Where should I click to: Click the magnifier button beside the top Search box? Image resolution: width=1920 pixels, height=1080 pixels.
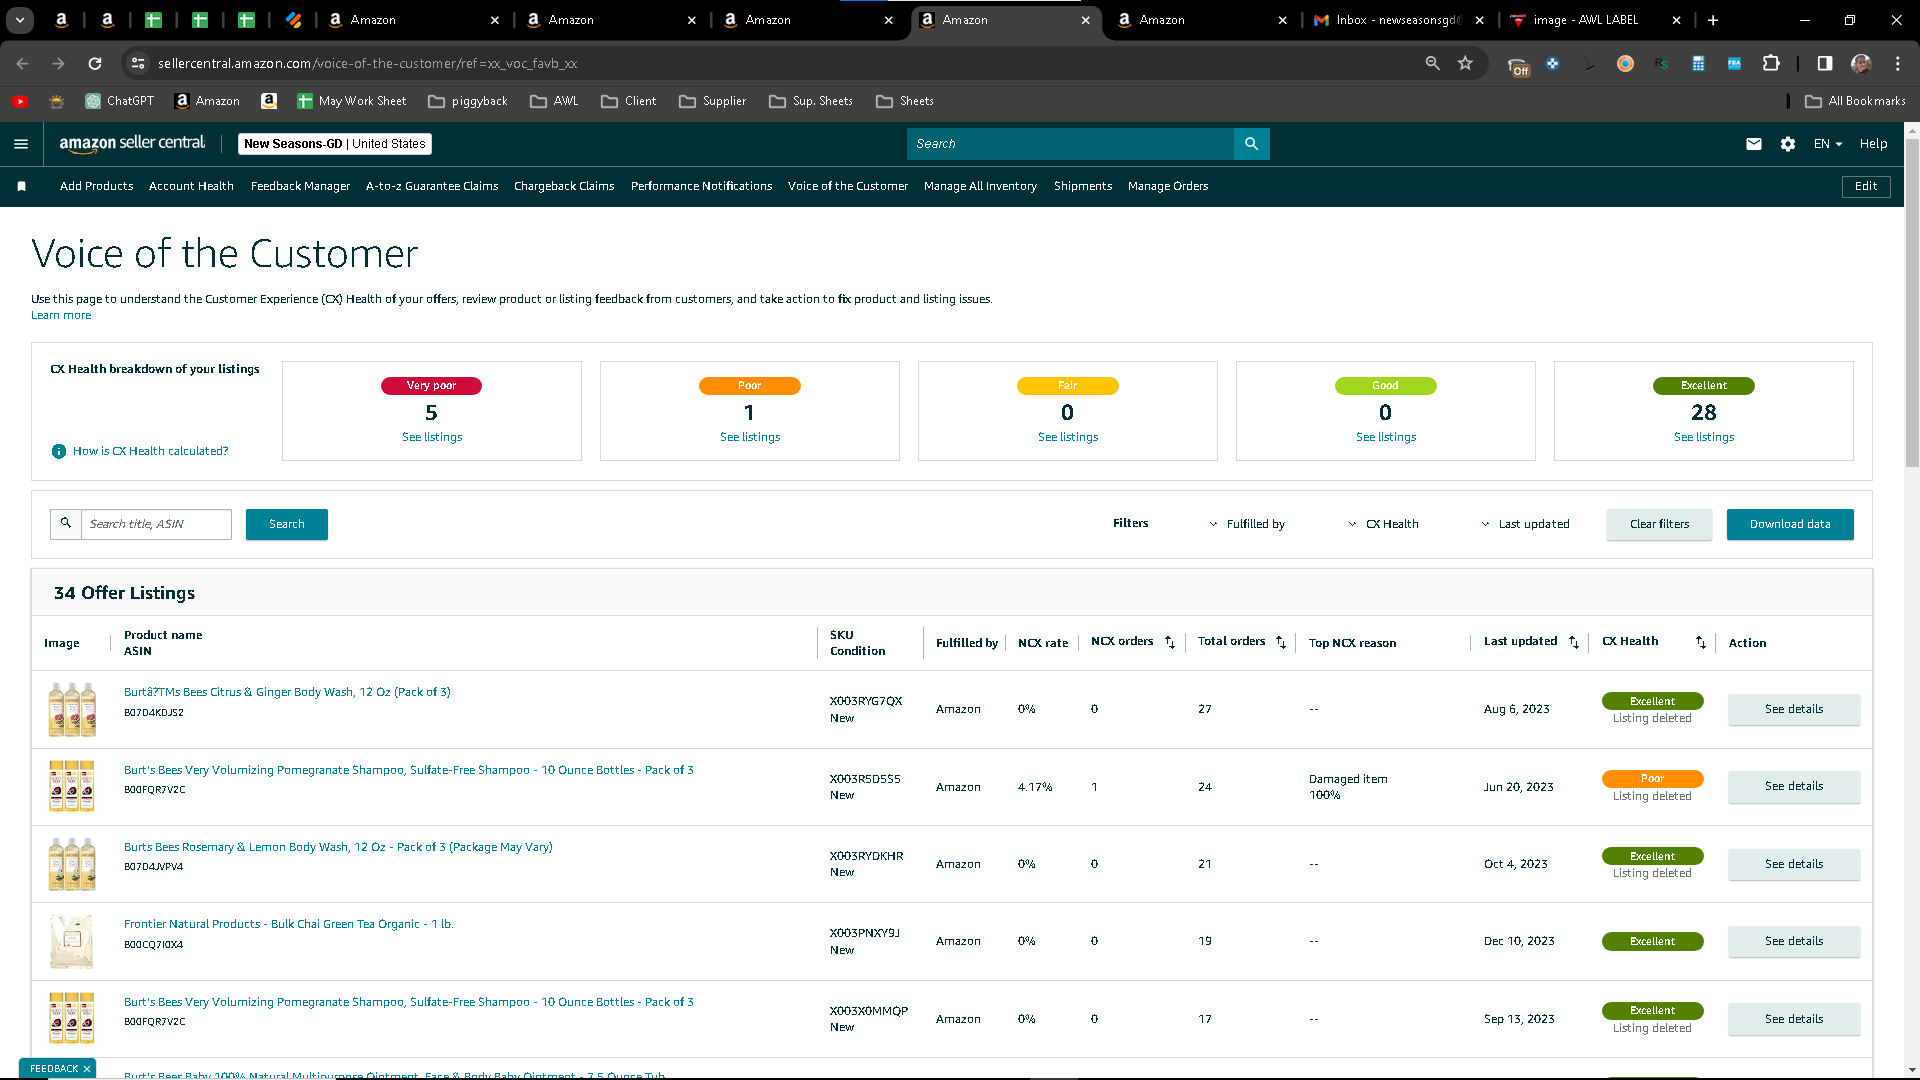click(1251, 144)
